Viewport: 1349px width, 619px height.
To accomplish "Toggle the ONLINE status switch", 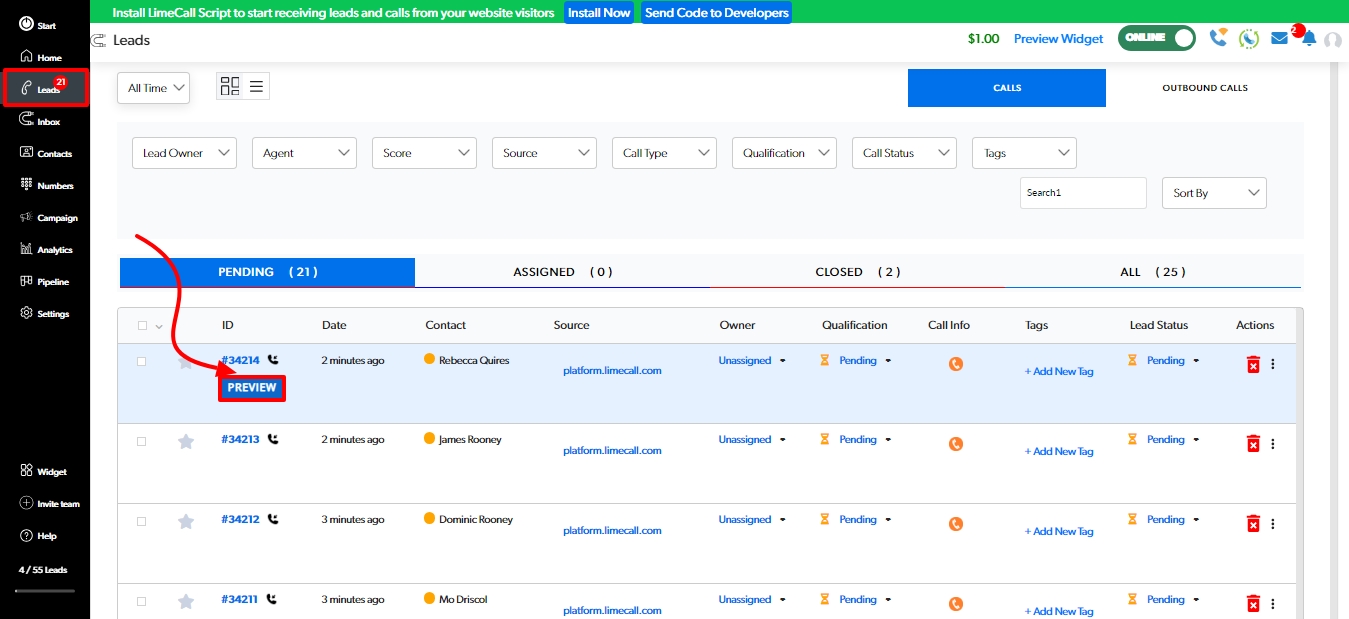I will coord(1157,38).
